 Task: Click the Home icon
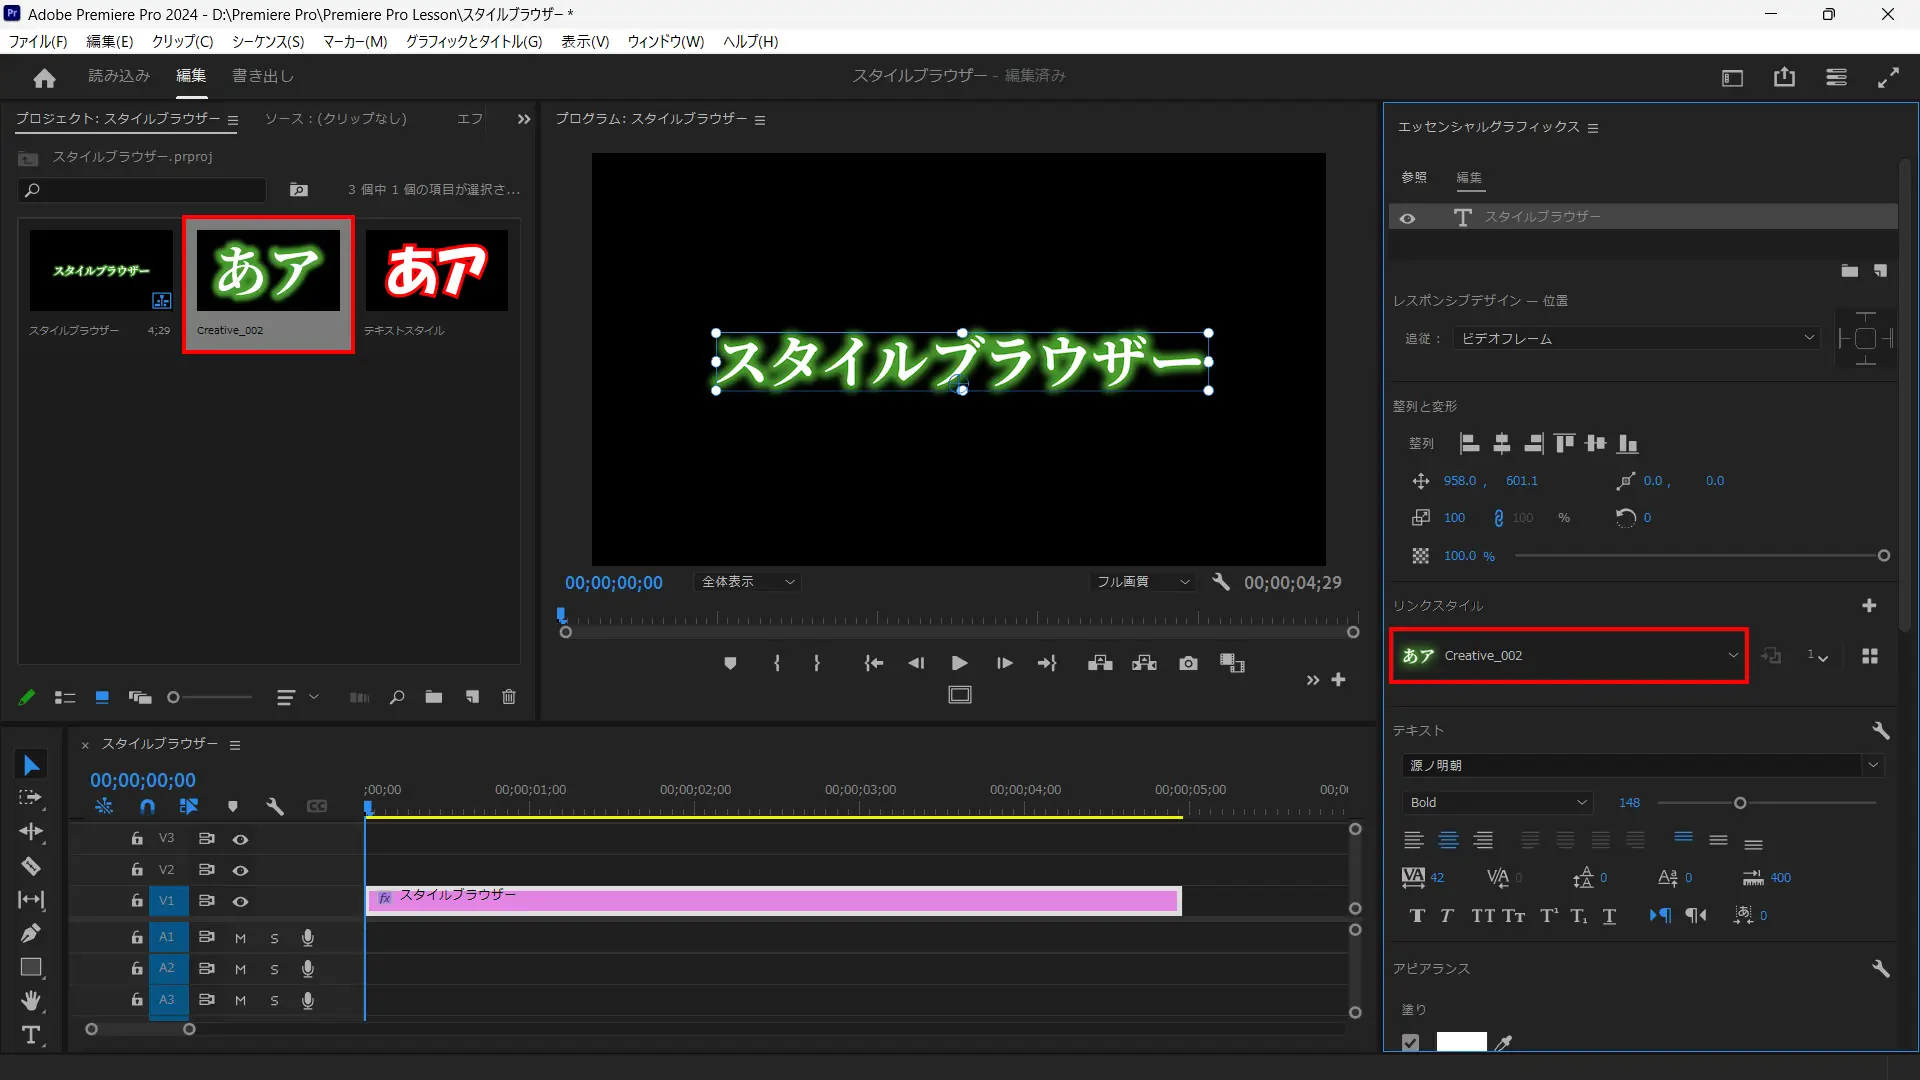pos(44,77)
